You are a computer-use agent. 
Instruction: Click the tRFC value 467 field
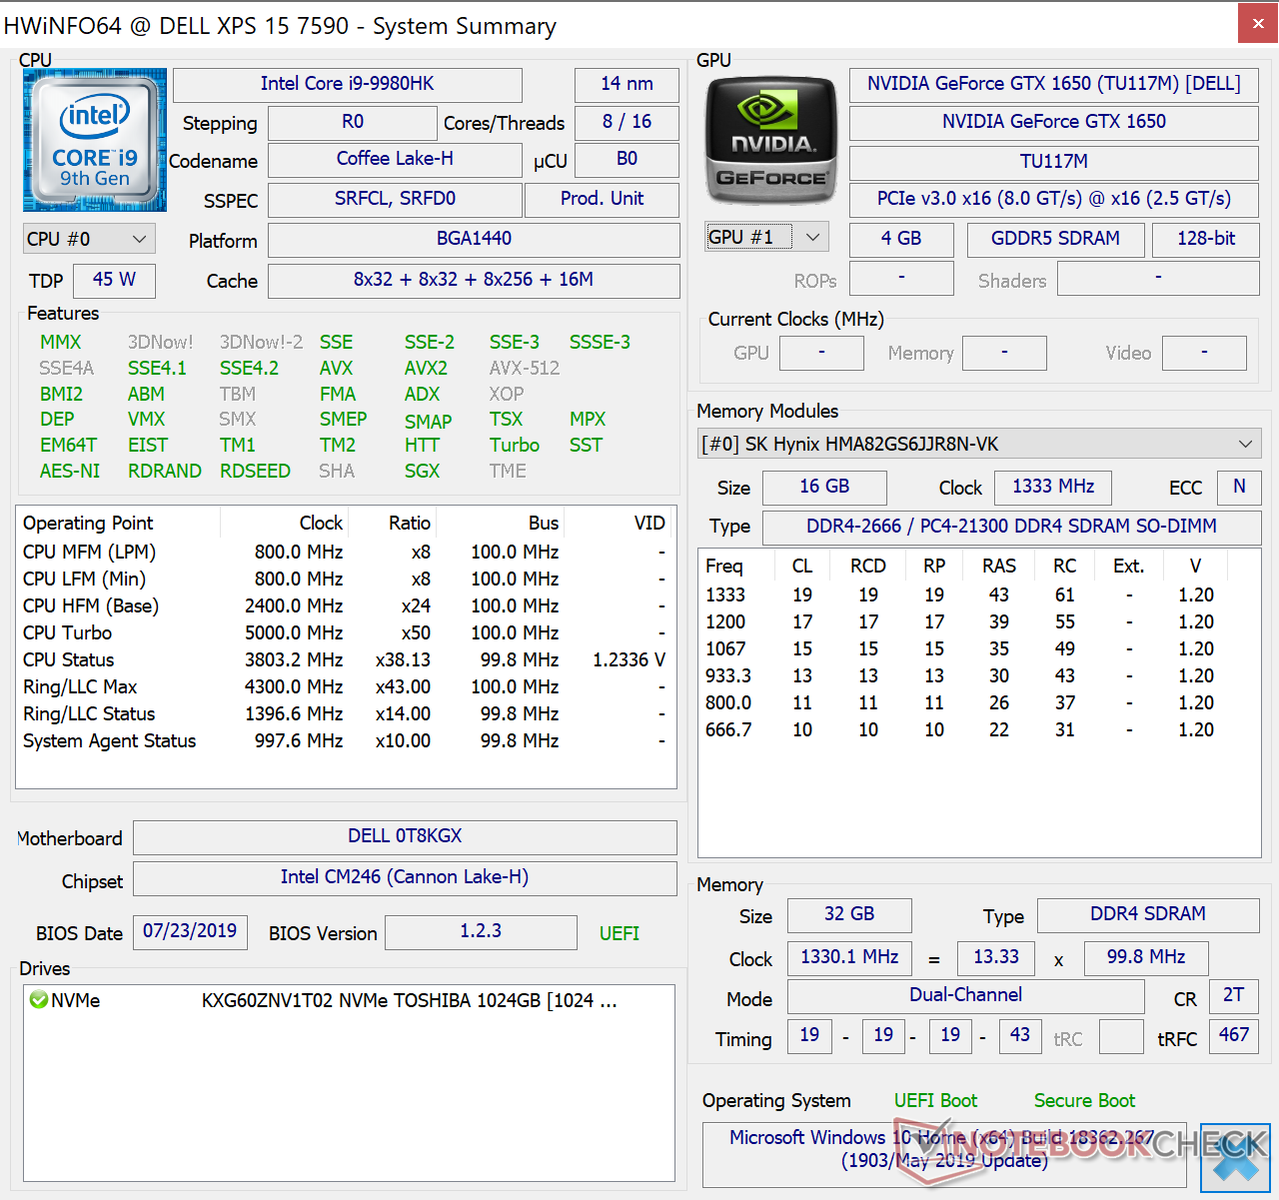coord(1234,1036)
